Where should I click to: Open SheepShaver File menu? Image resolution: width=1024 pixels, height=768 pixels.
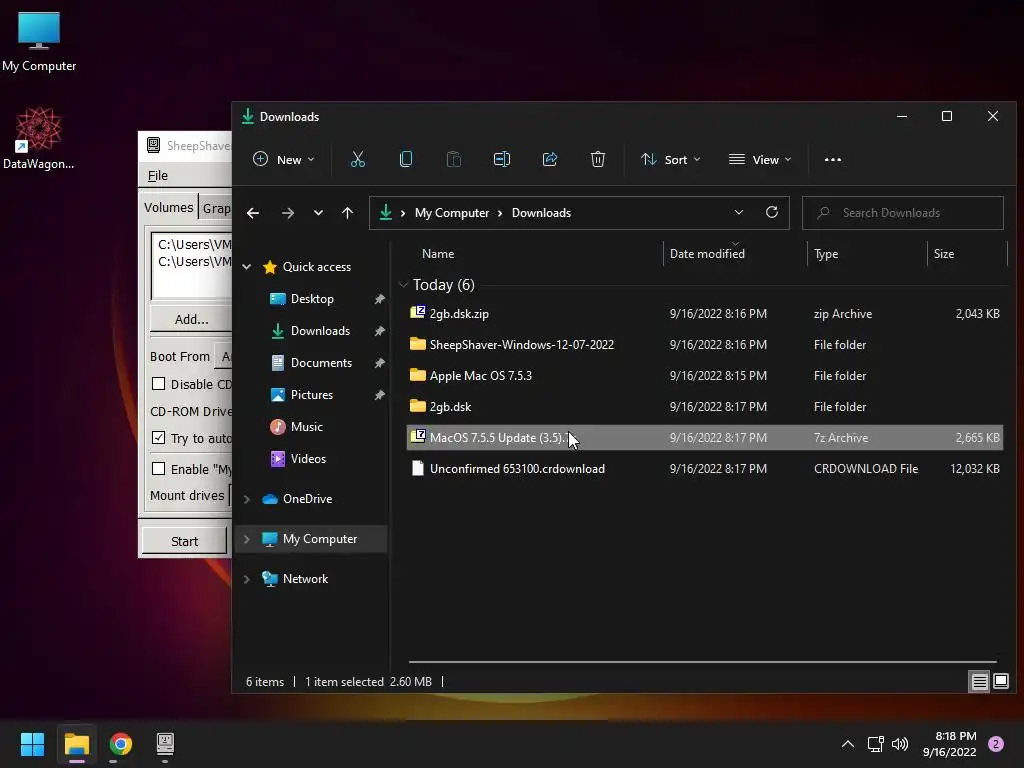point(157,175)
